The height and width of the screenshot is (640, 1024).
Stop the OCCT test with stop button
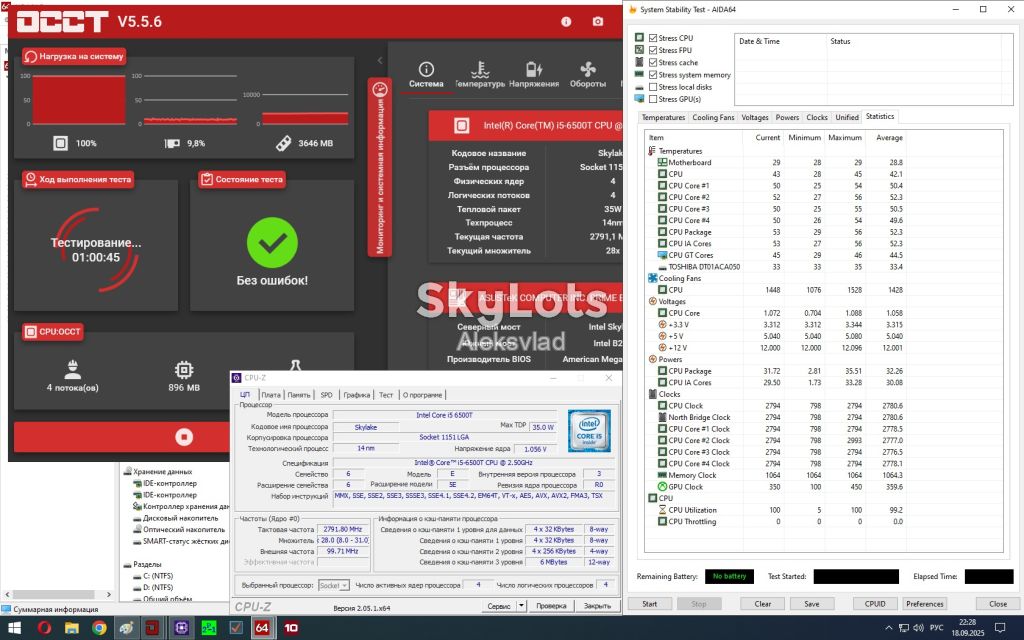184,437
